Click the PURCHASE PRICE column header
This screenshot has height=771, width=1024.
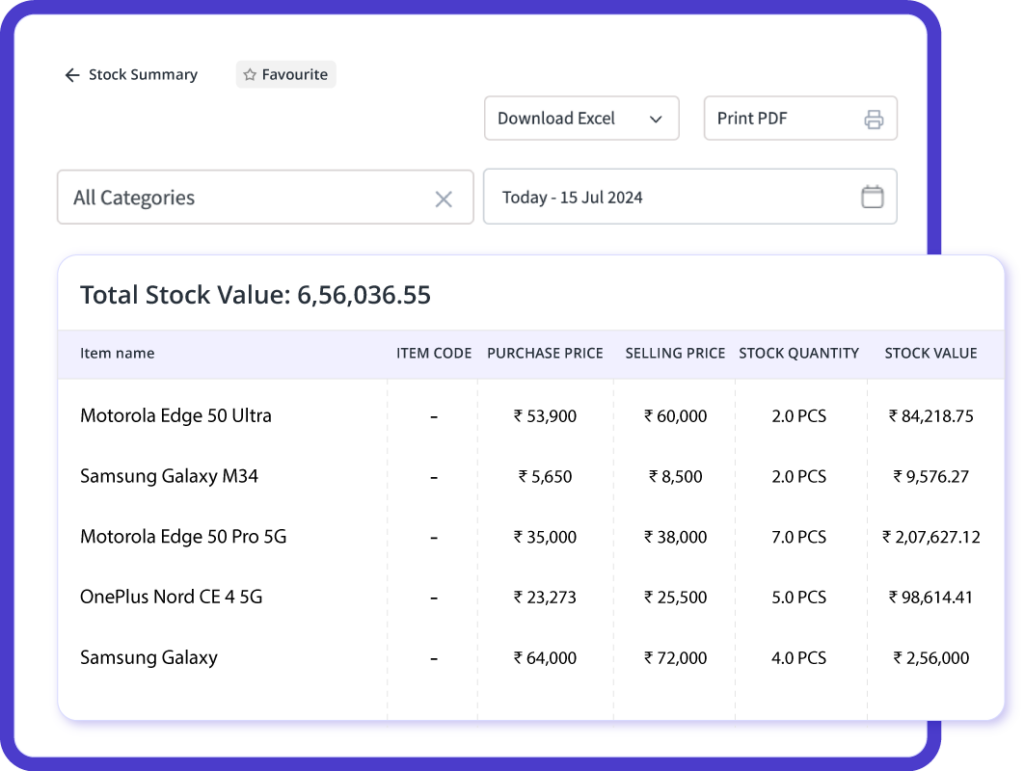click(x=545, y=353)
